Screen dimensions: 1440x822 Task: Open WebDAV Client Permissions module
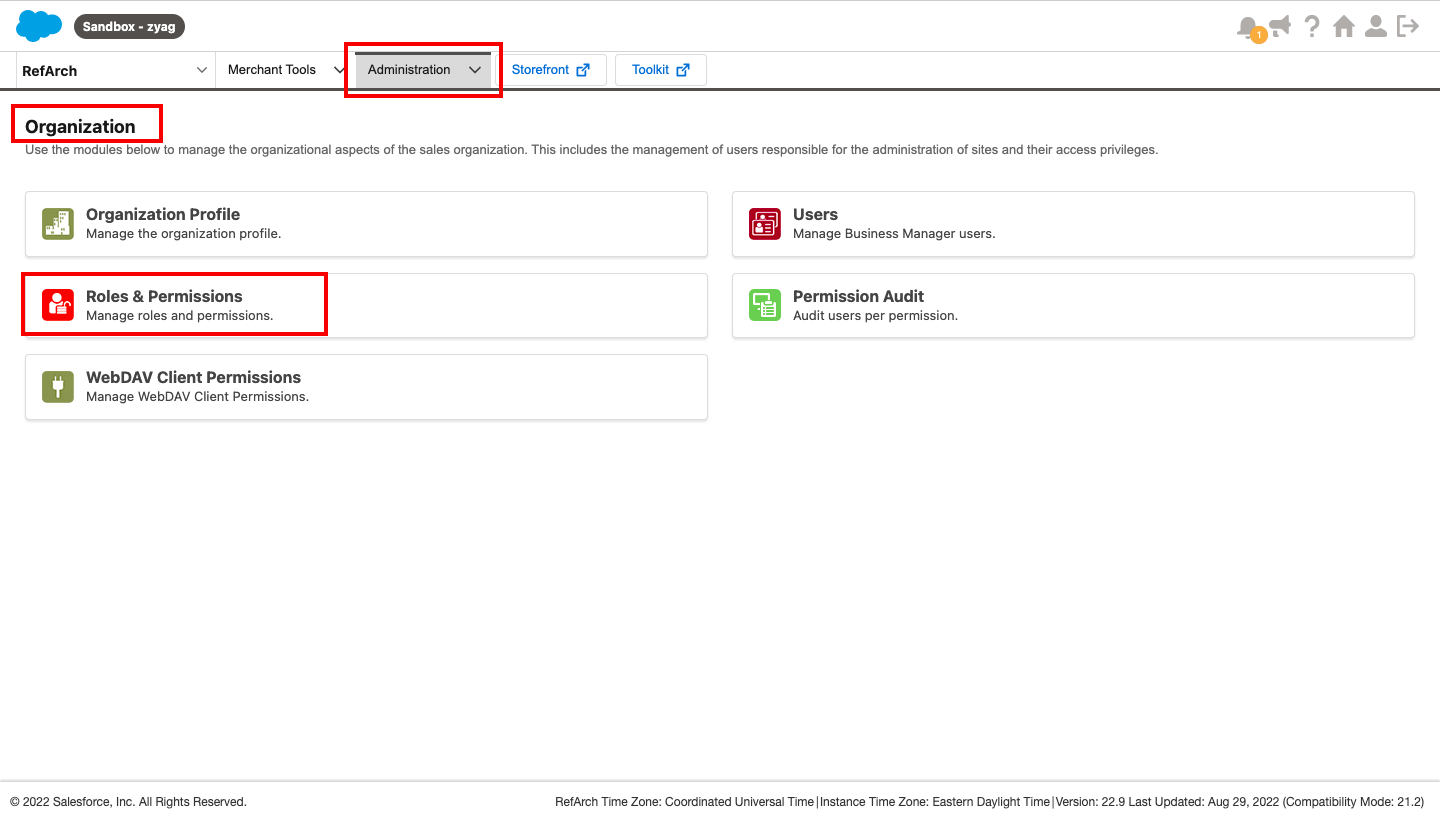point(193,378)
